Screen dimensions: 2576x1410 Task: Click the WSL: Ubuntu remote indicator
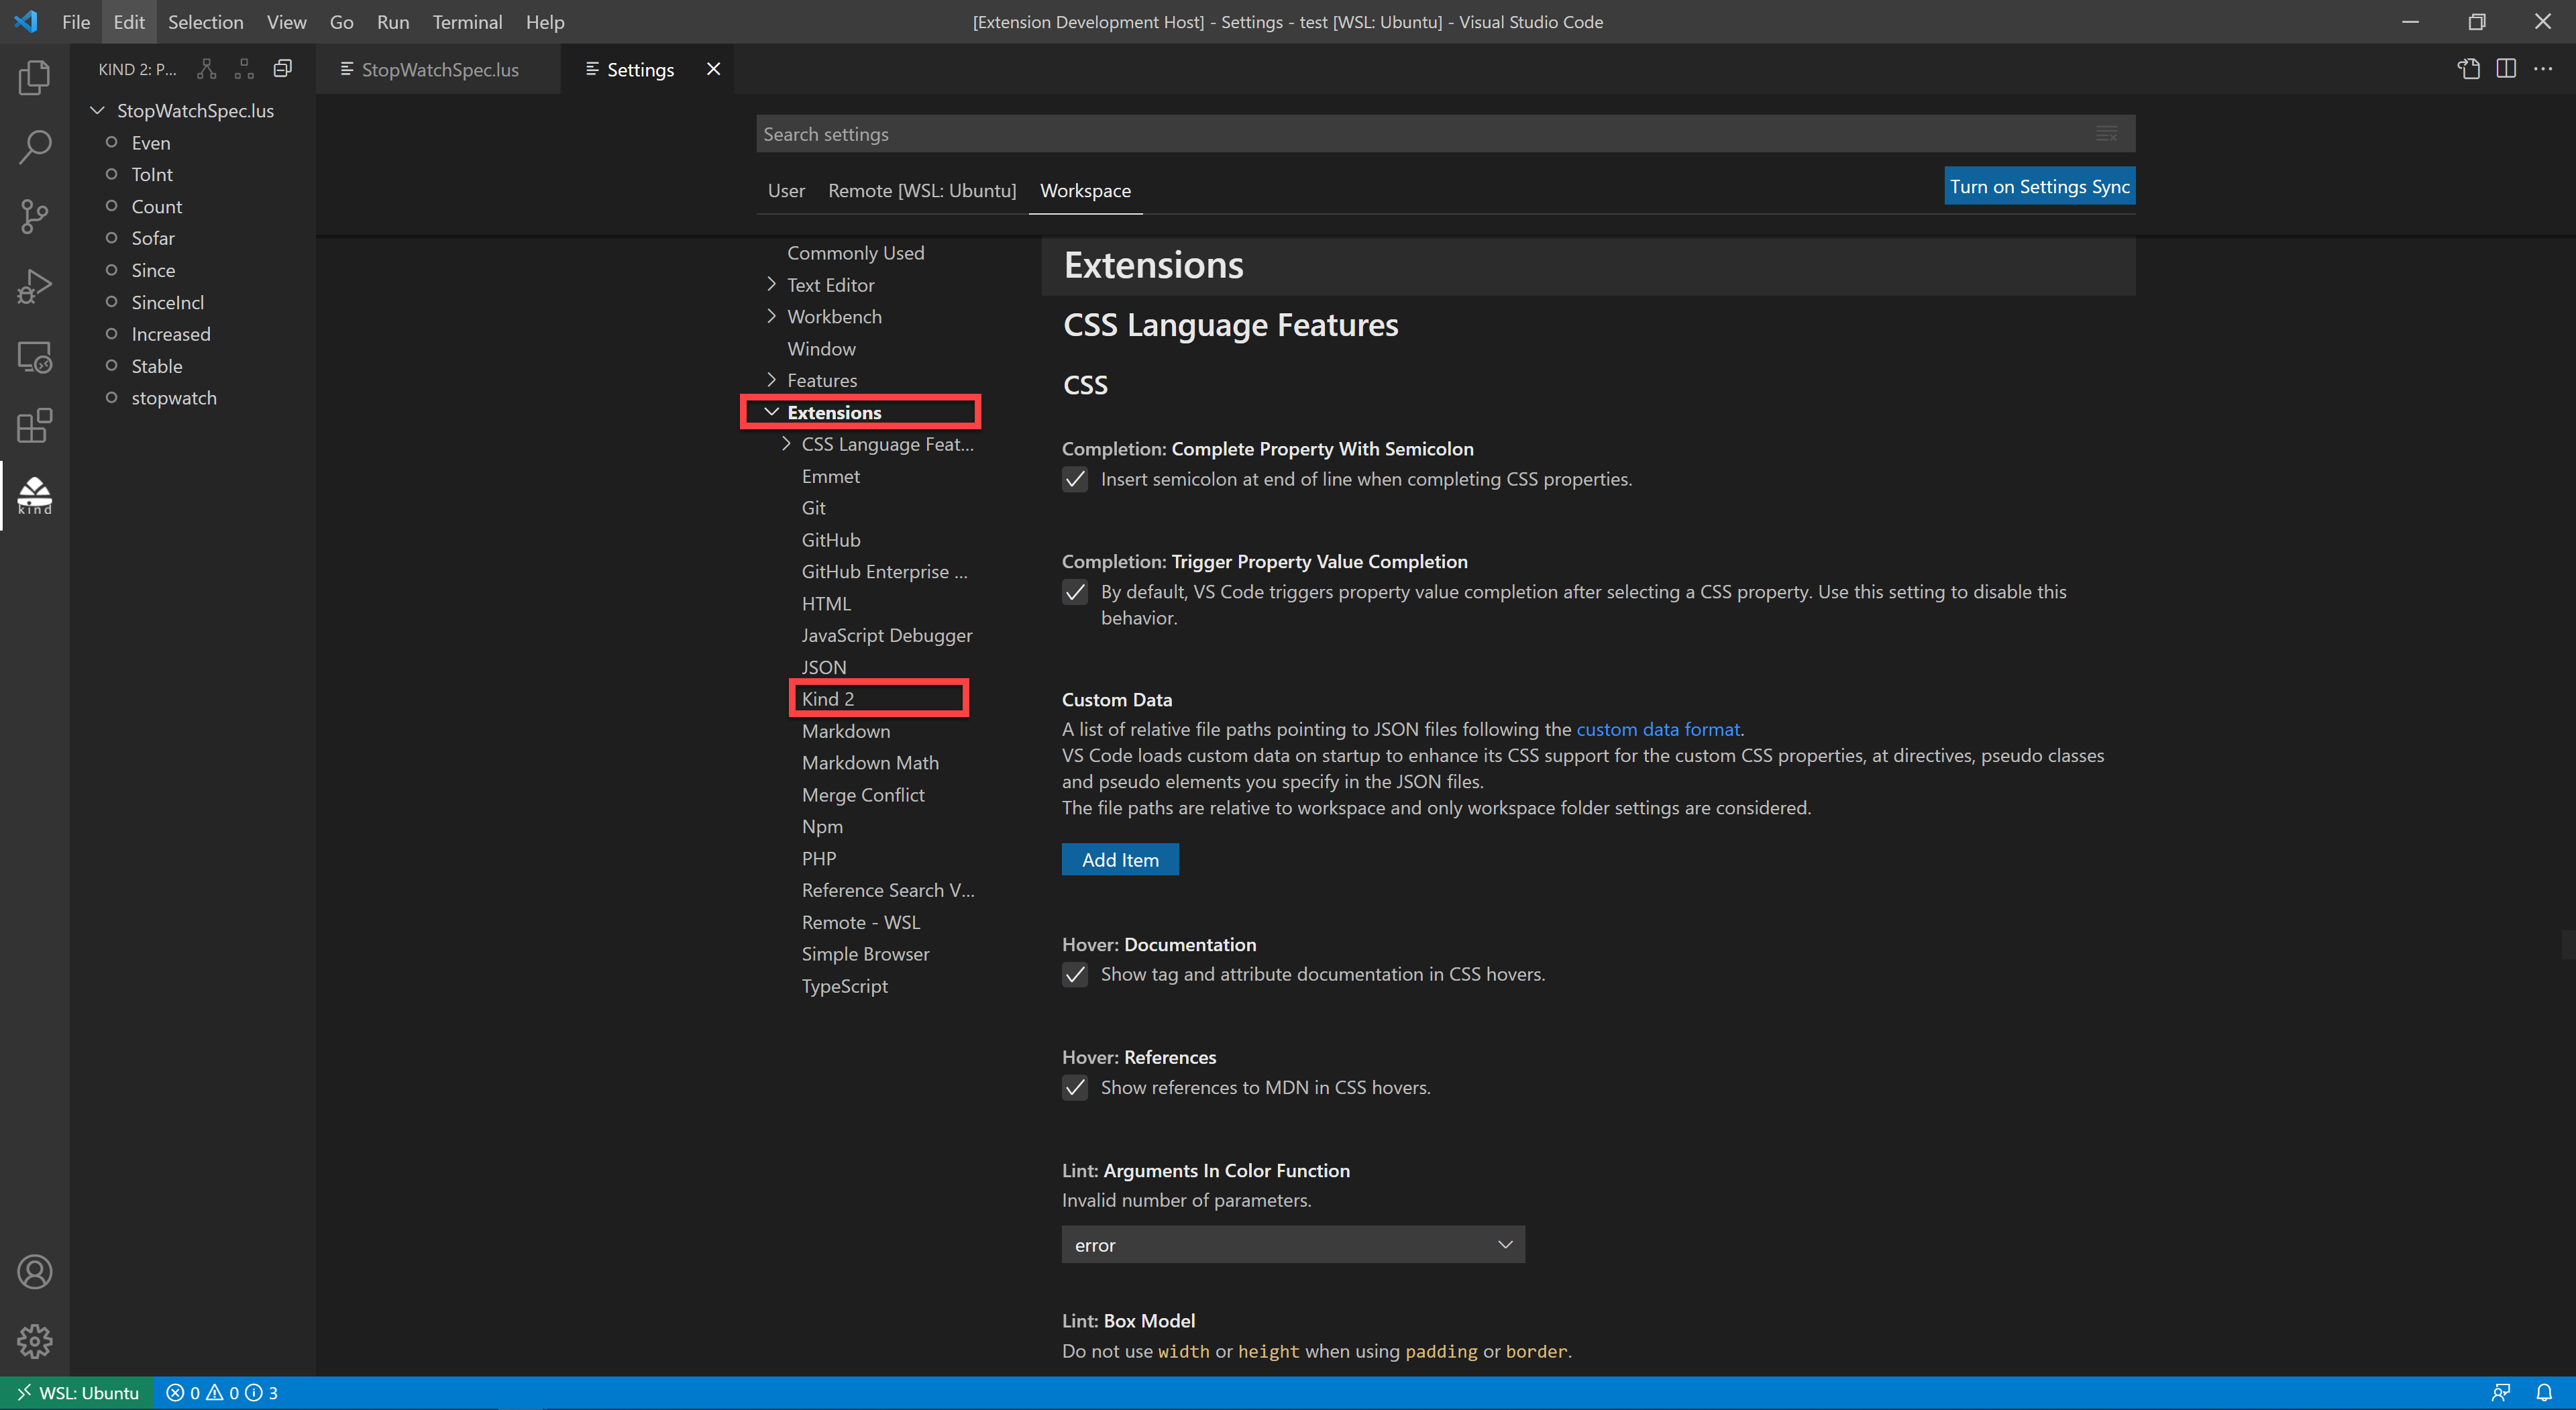click(77, 1393)
